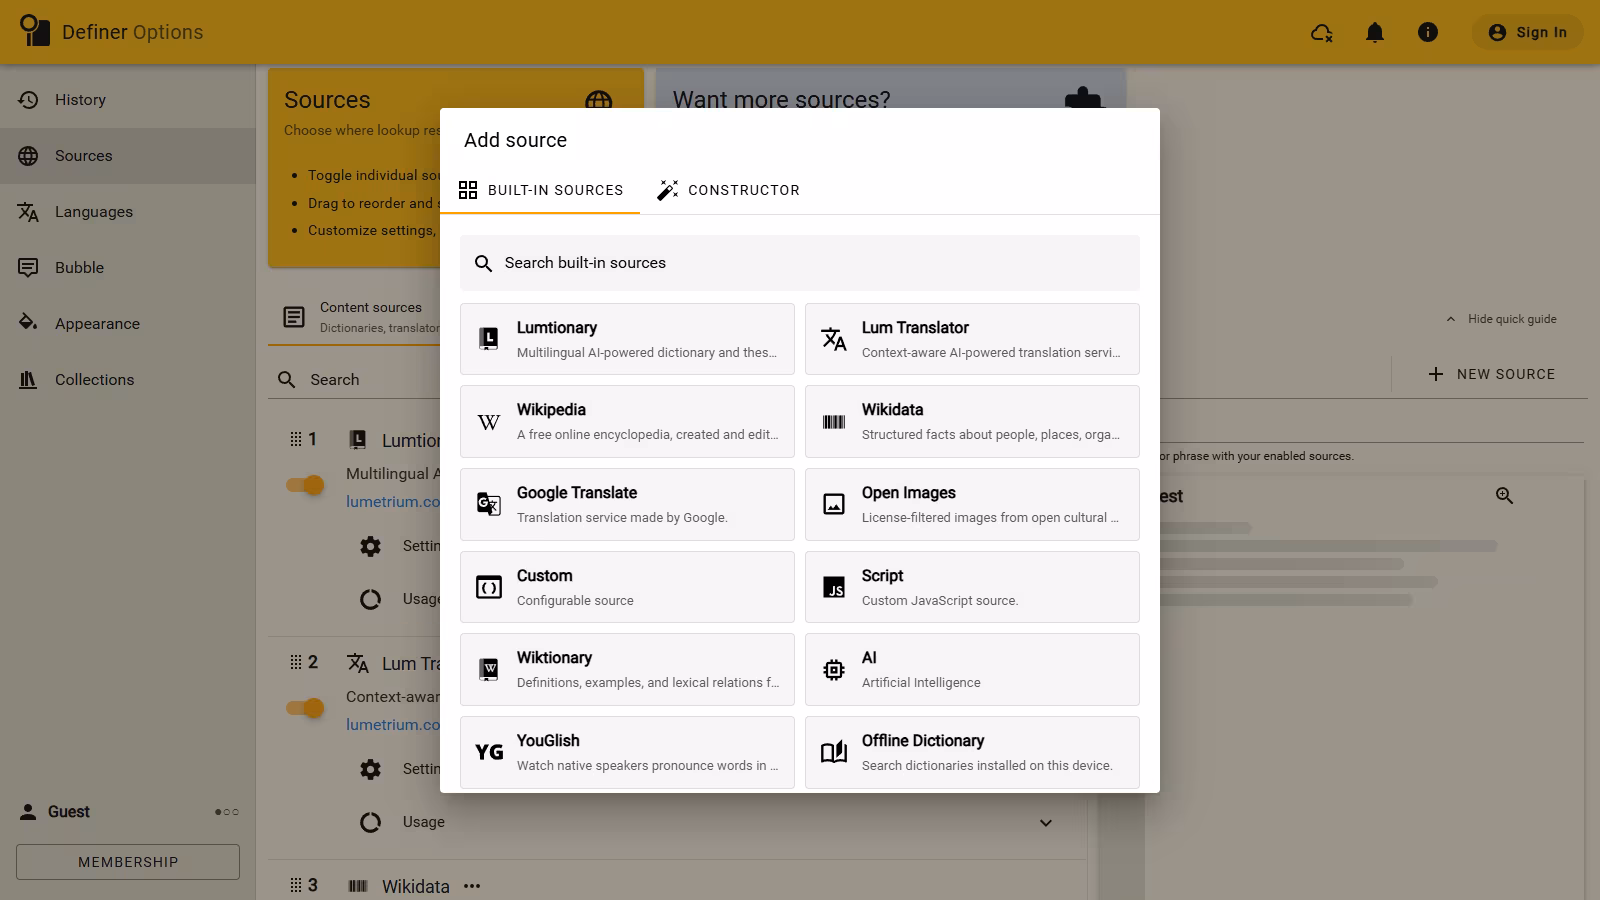Screen dimensions: 1600x900
Task: Click the Guest account entry
Action: tap(56, 812)
